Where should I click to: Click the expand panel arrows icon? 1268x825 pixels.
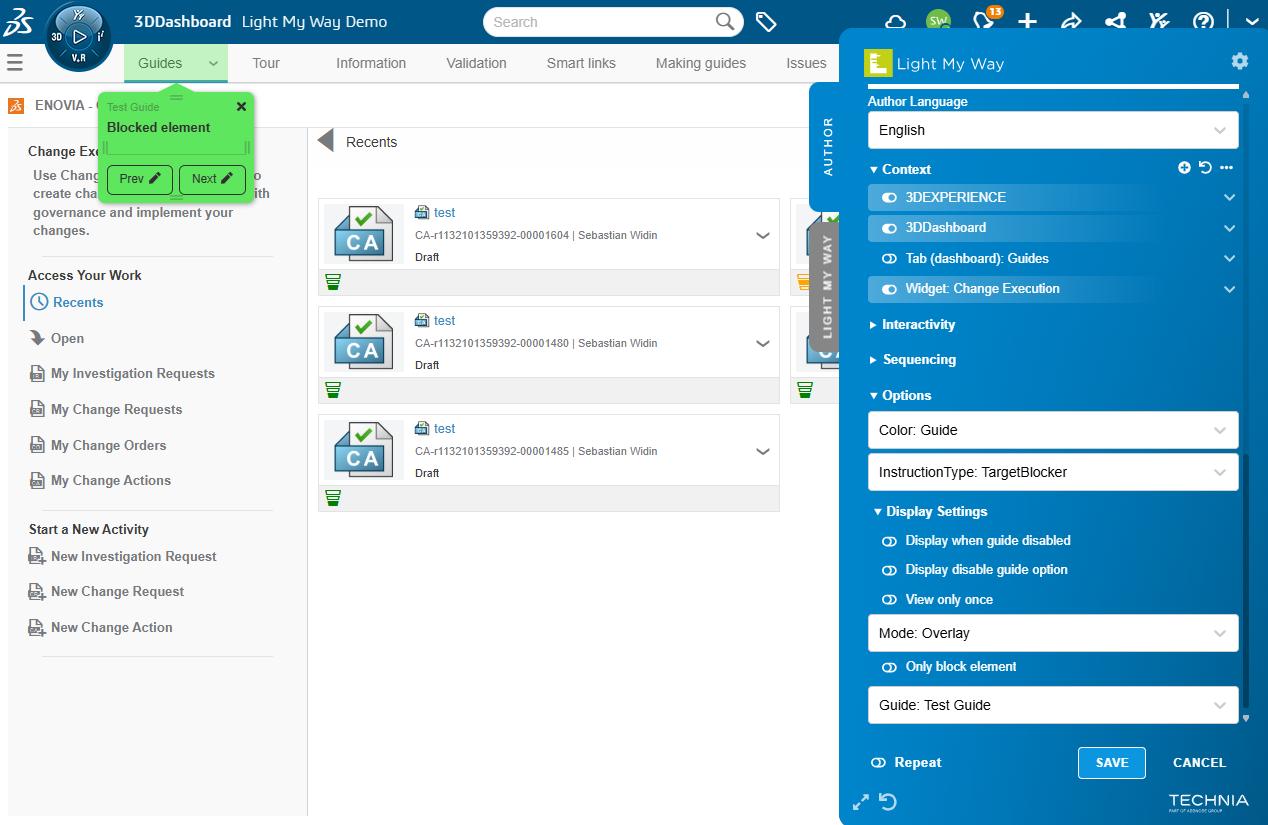pyautogui.click(x=861, y=802)
